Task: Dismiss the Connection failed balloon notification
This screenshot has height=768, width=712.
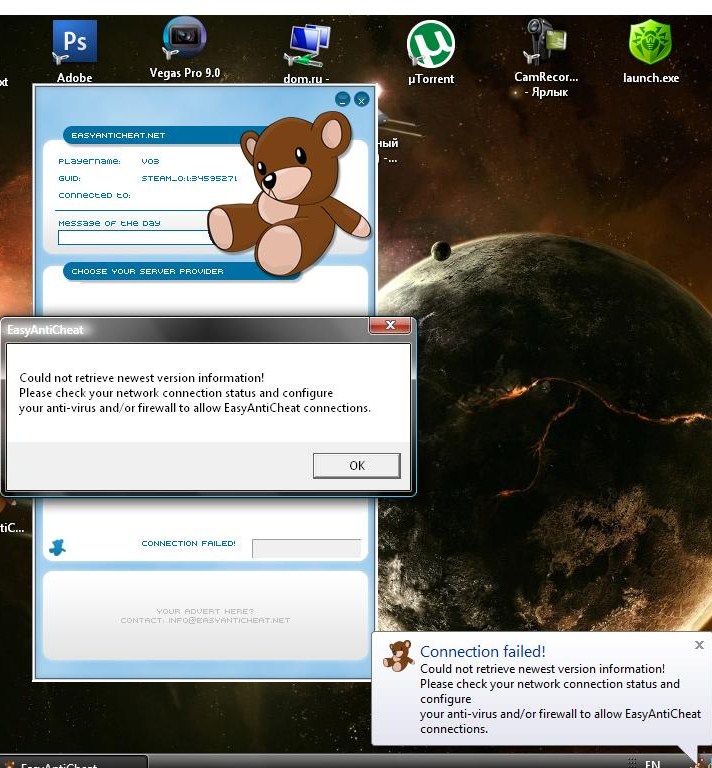Action: (x=699, y=645)
